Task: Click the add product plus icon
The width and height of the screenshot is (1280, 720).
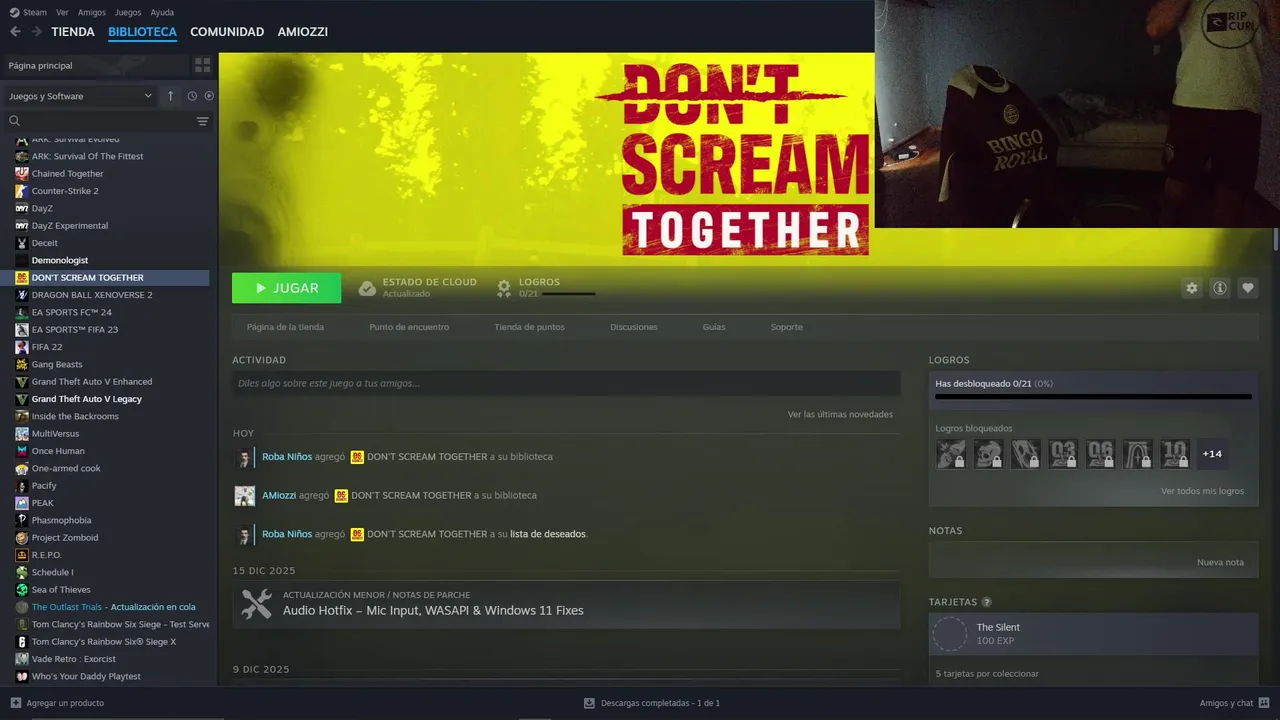Action: click(15, 703)
